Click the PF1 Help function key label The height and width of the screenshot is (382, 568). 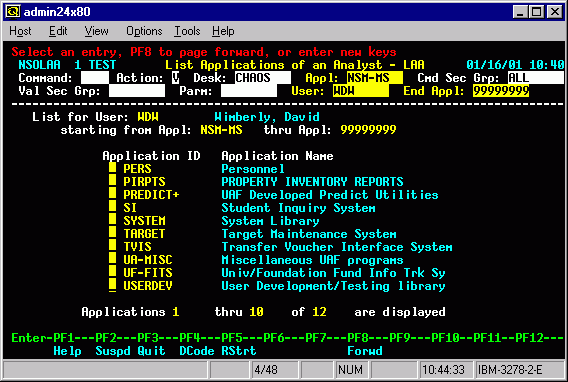67,351
